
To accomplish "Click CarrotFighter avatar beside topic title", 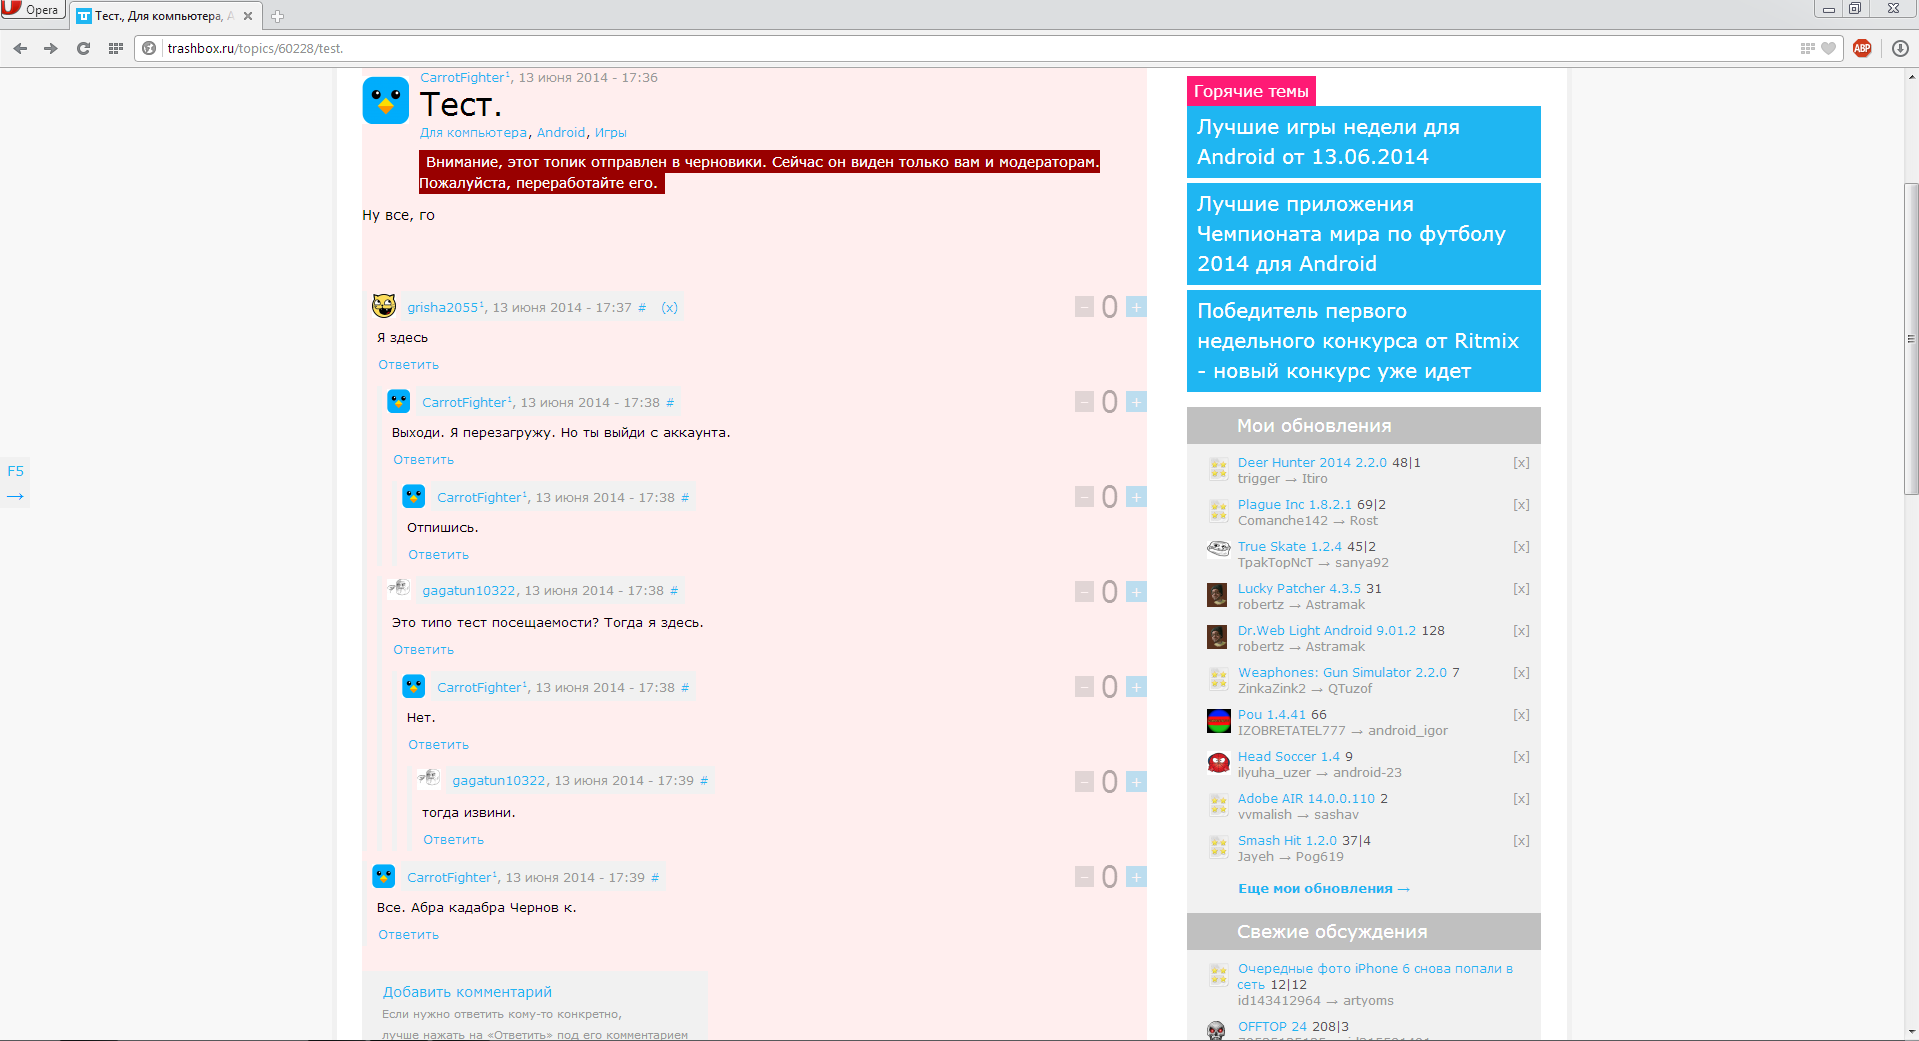I will [385, 100].
